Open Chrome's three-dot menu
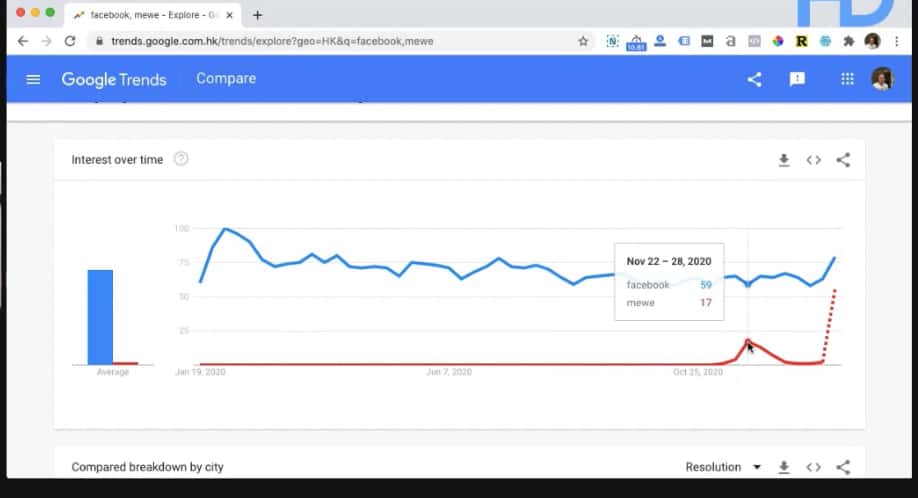918x498 pixels. 896,41
